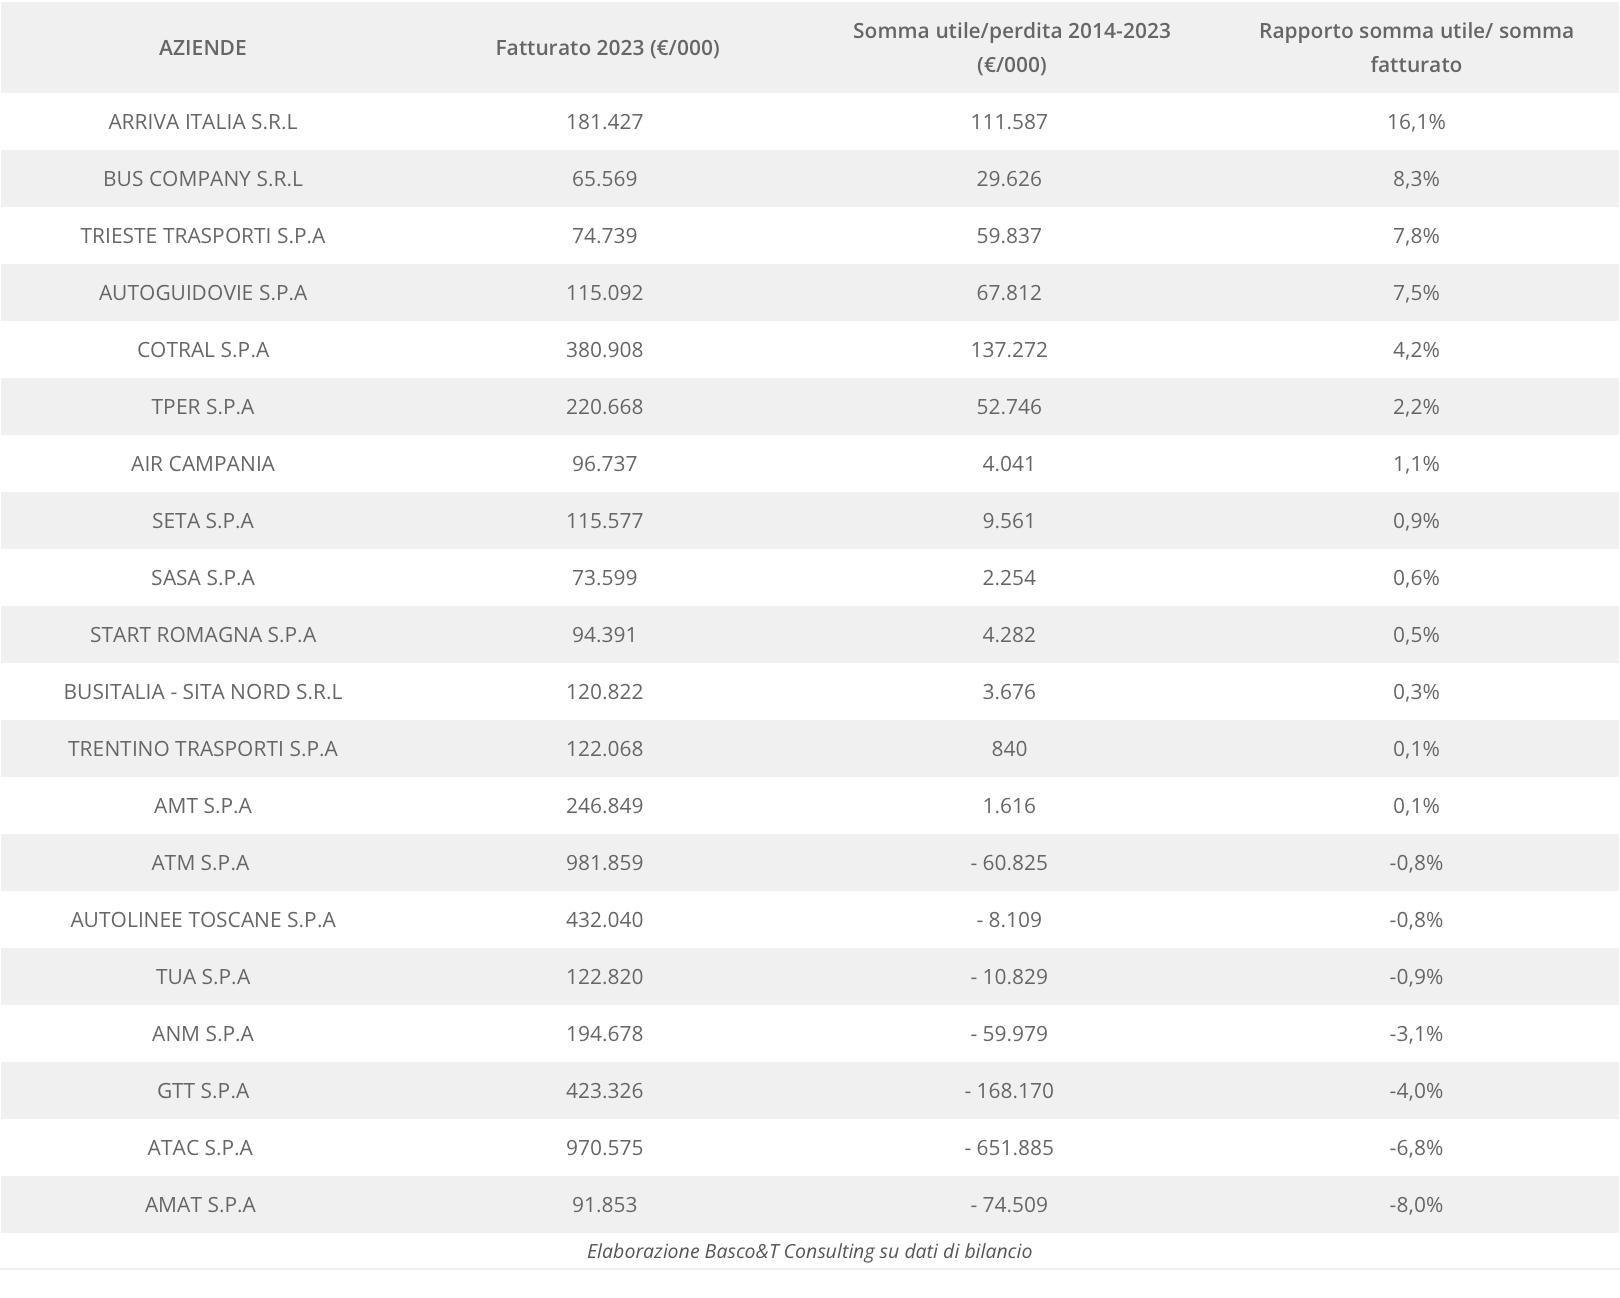The height and width of the screenshot is (1298, 1620).
Task: Select the ARRIVA ITALIA S.R.L company name
Action: click(202, 121)
